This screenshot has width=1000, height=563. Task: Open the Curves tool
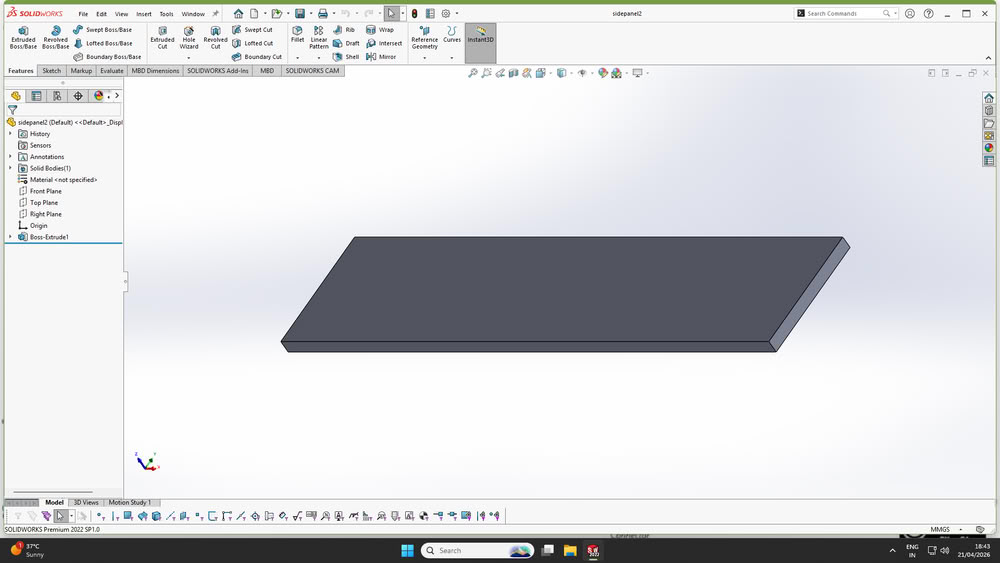(x=452, y=34)
